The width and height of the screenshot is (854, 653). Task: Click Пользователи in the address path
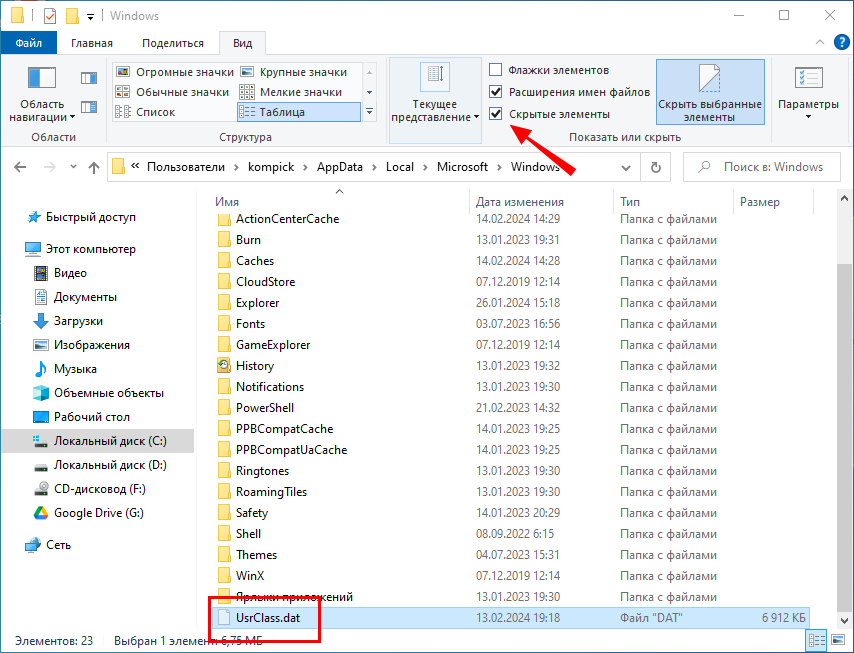pos(186,167)
